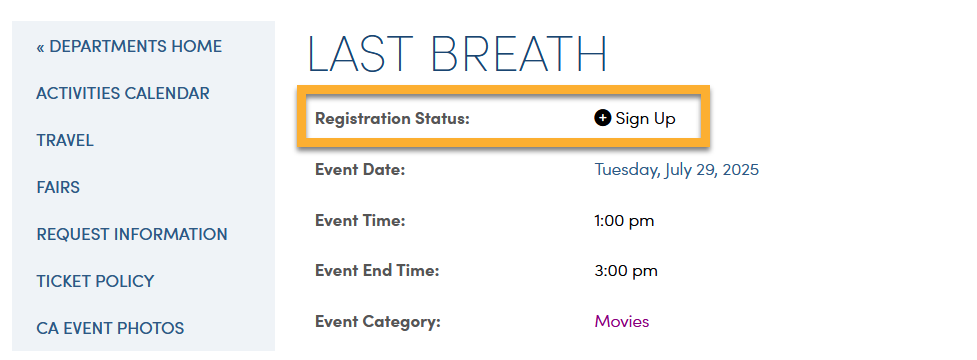Screen dimensions: 977x360
Task: Click the black plus icon beside Sign Up
Action: point(603,118)
